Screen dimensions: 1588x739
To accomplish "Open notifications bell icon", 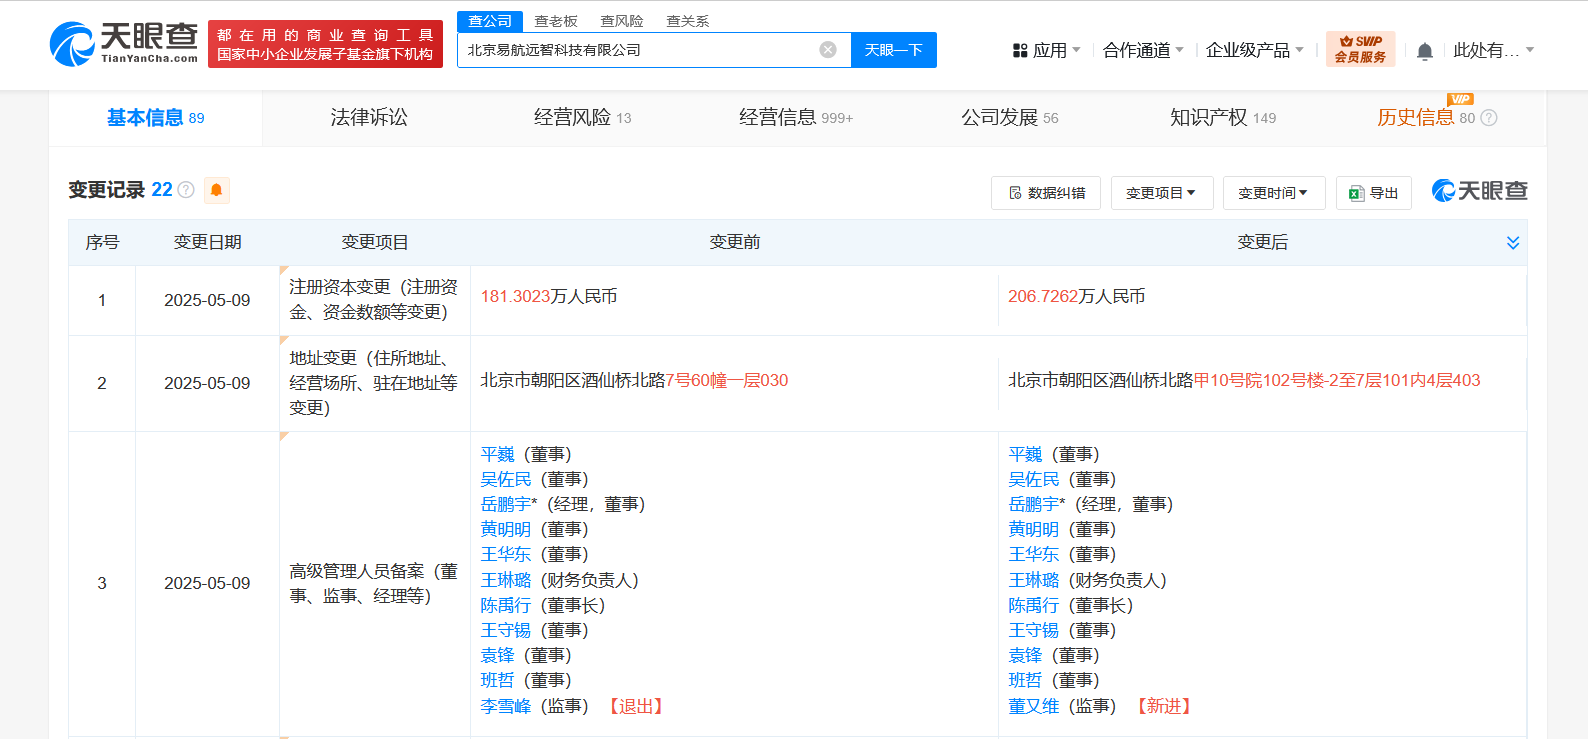I will 1425,51.
